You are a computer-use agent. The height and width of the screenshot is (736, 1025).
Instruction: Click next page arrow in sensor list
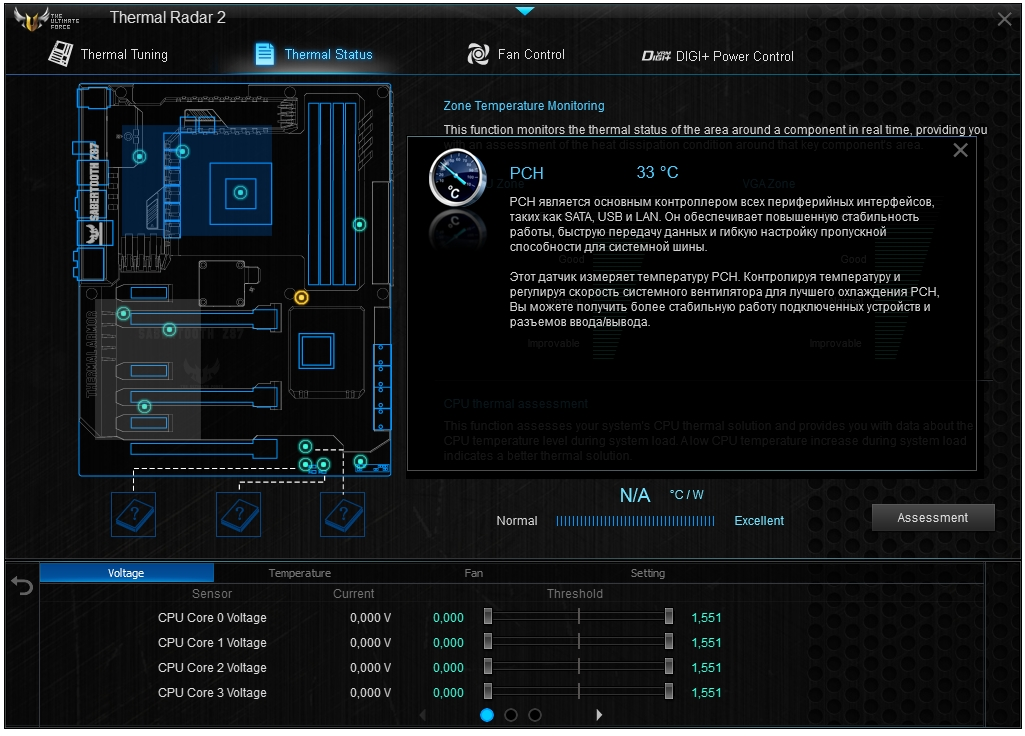[599, 715]
